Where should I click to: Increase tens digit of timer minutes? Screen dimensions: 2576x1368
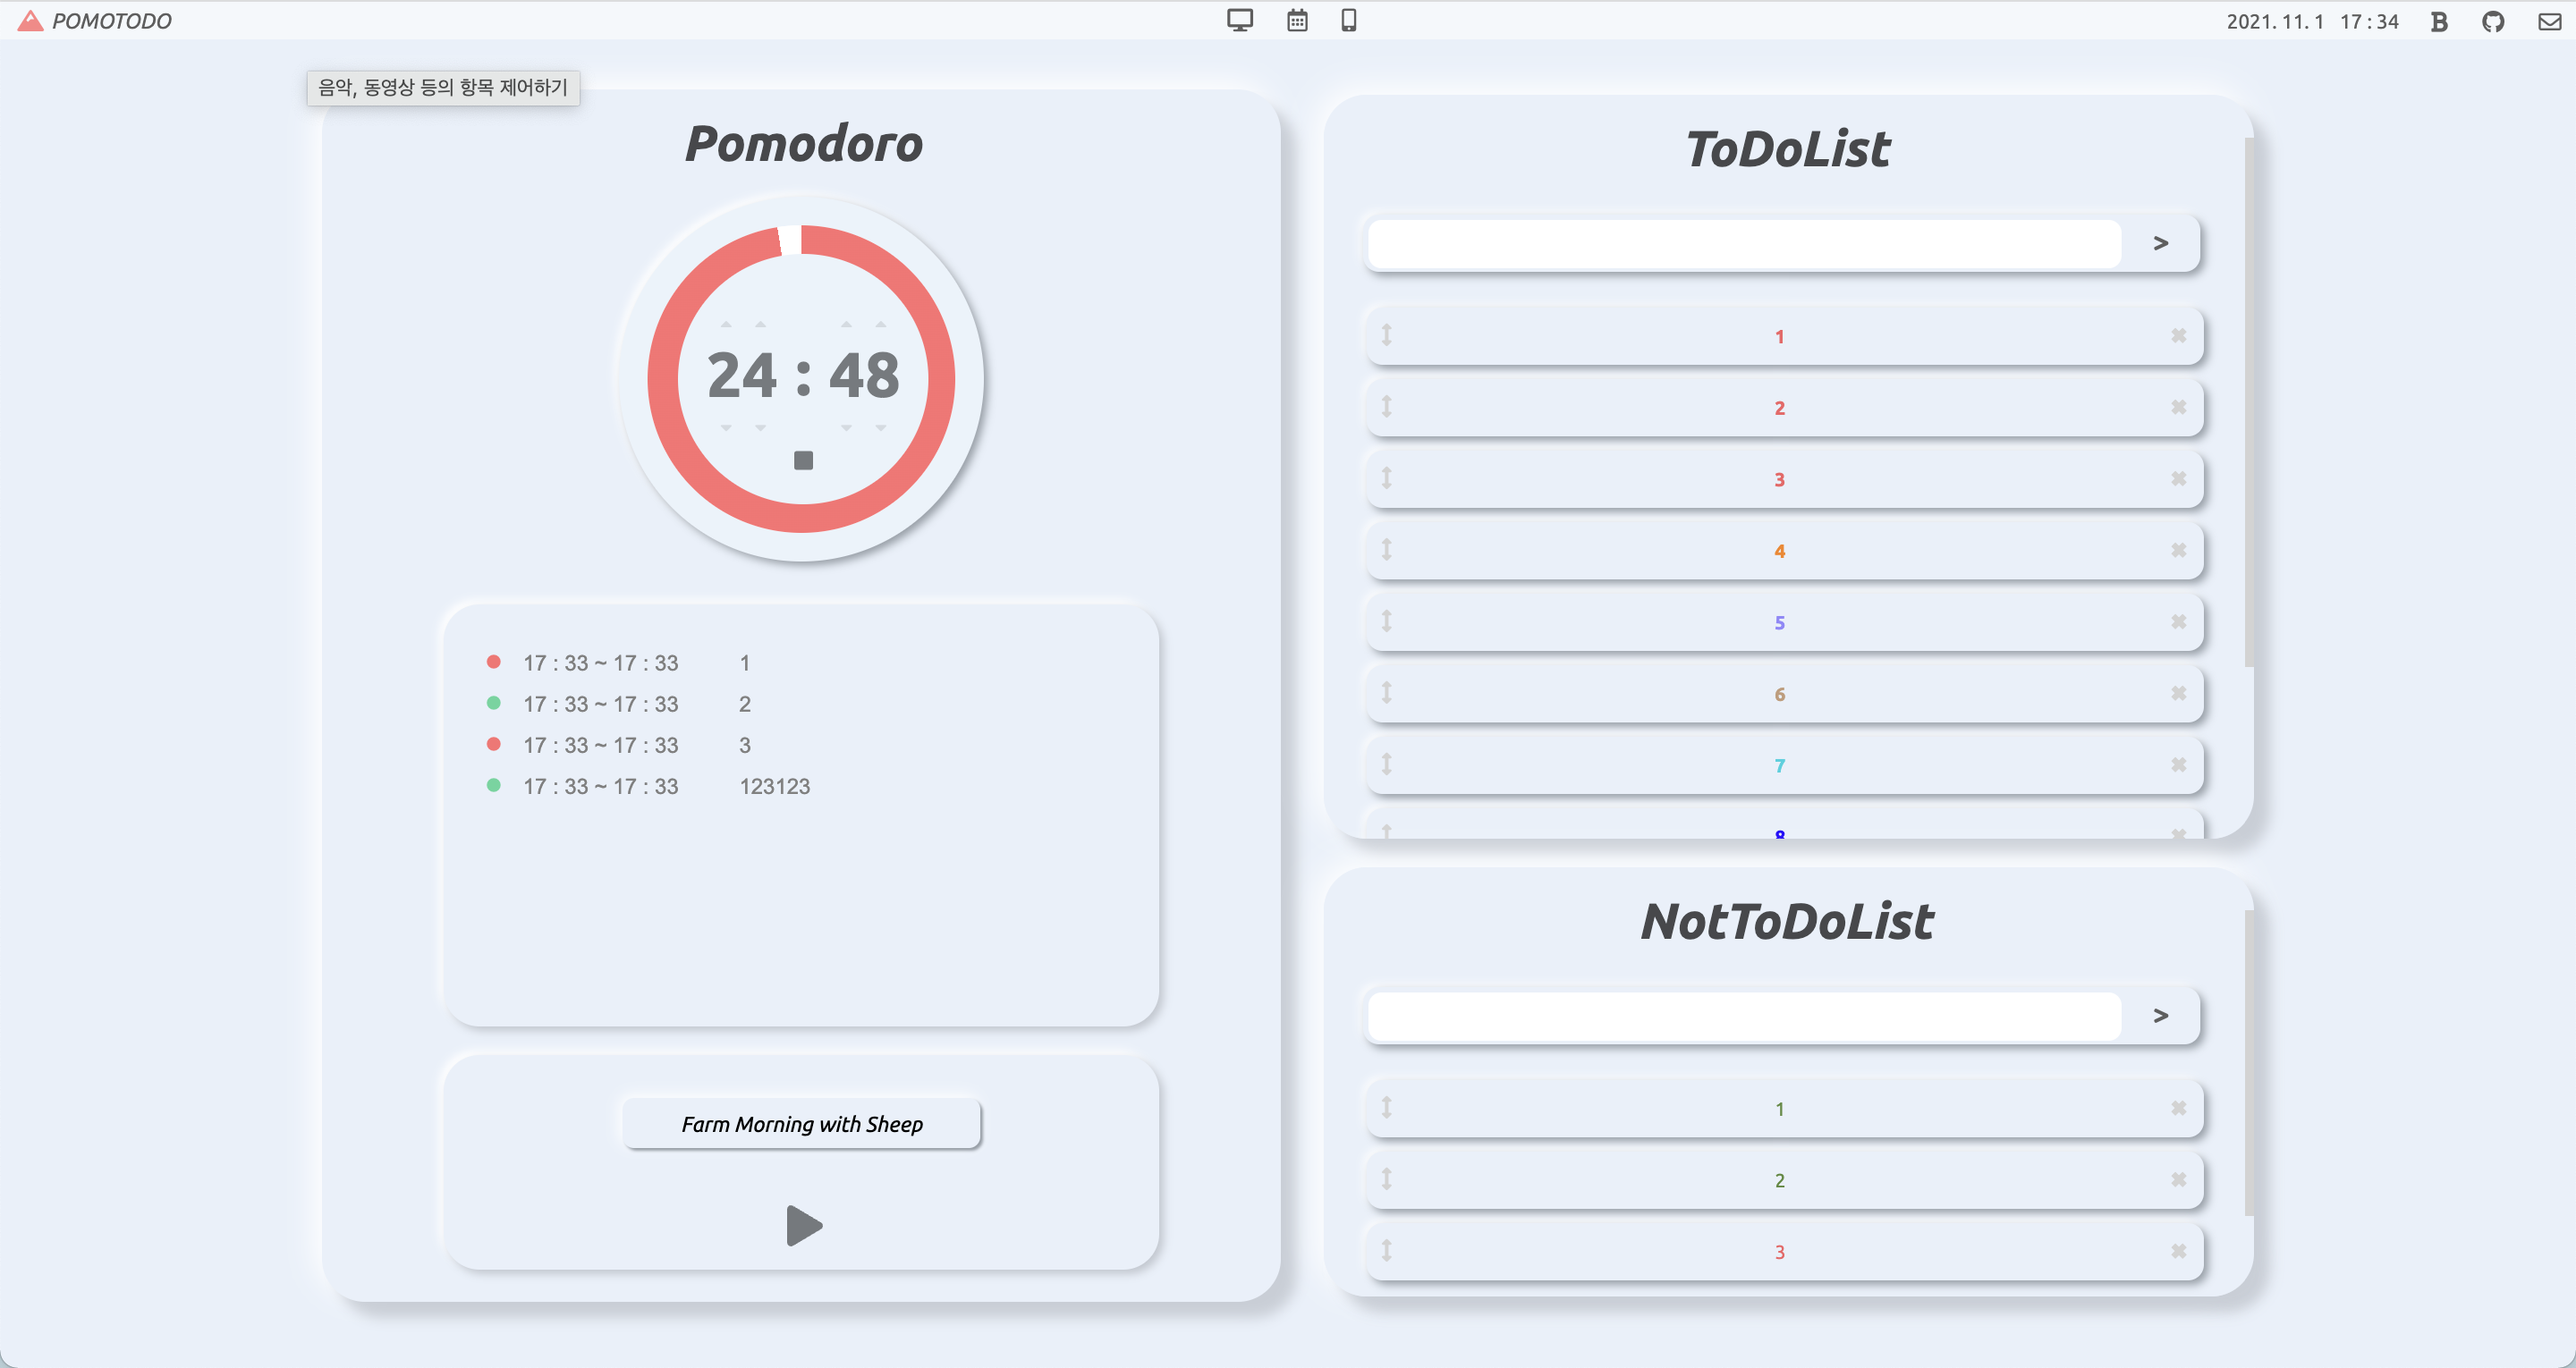pos(726,325)
